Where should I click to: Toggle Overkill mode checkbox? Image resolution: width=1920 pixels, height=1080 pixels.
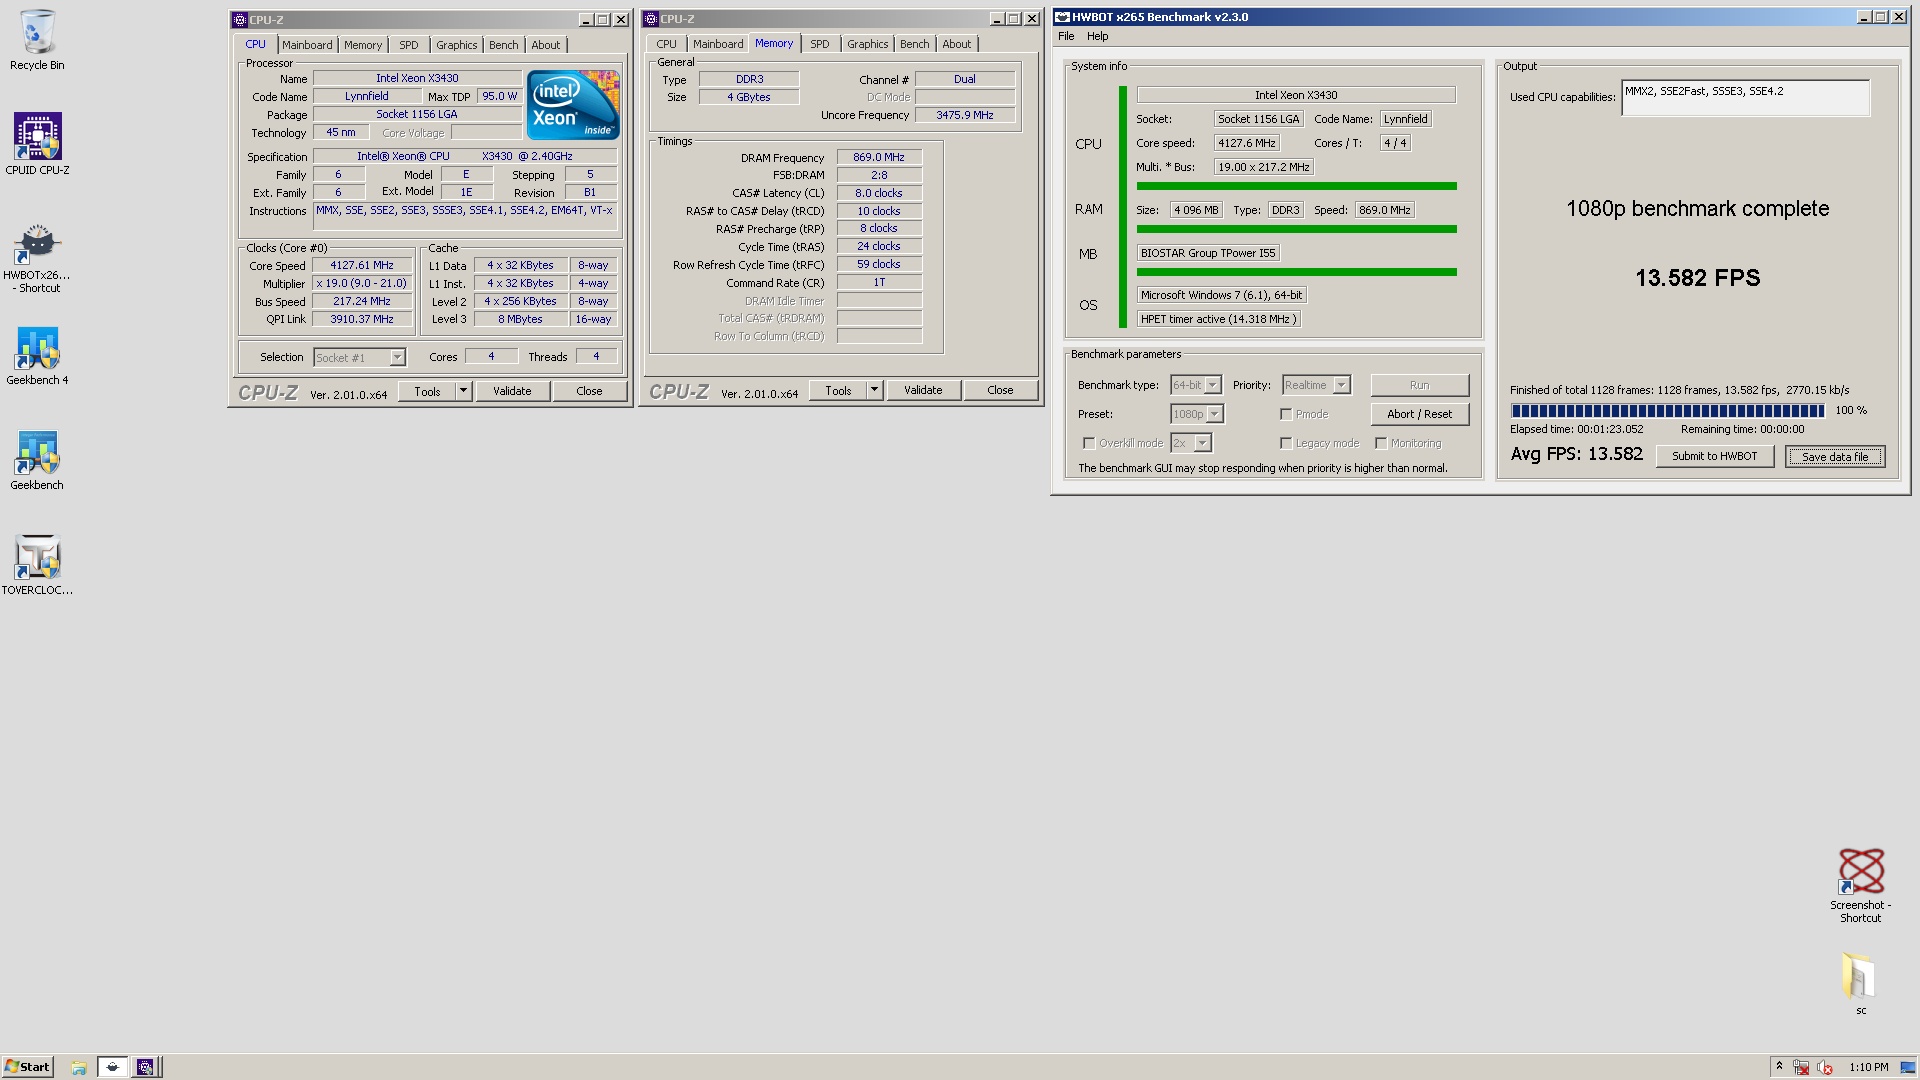(x=1089, y=443)
